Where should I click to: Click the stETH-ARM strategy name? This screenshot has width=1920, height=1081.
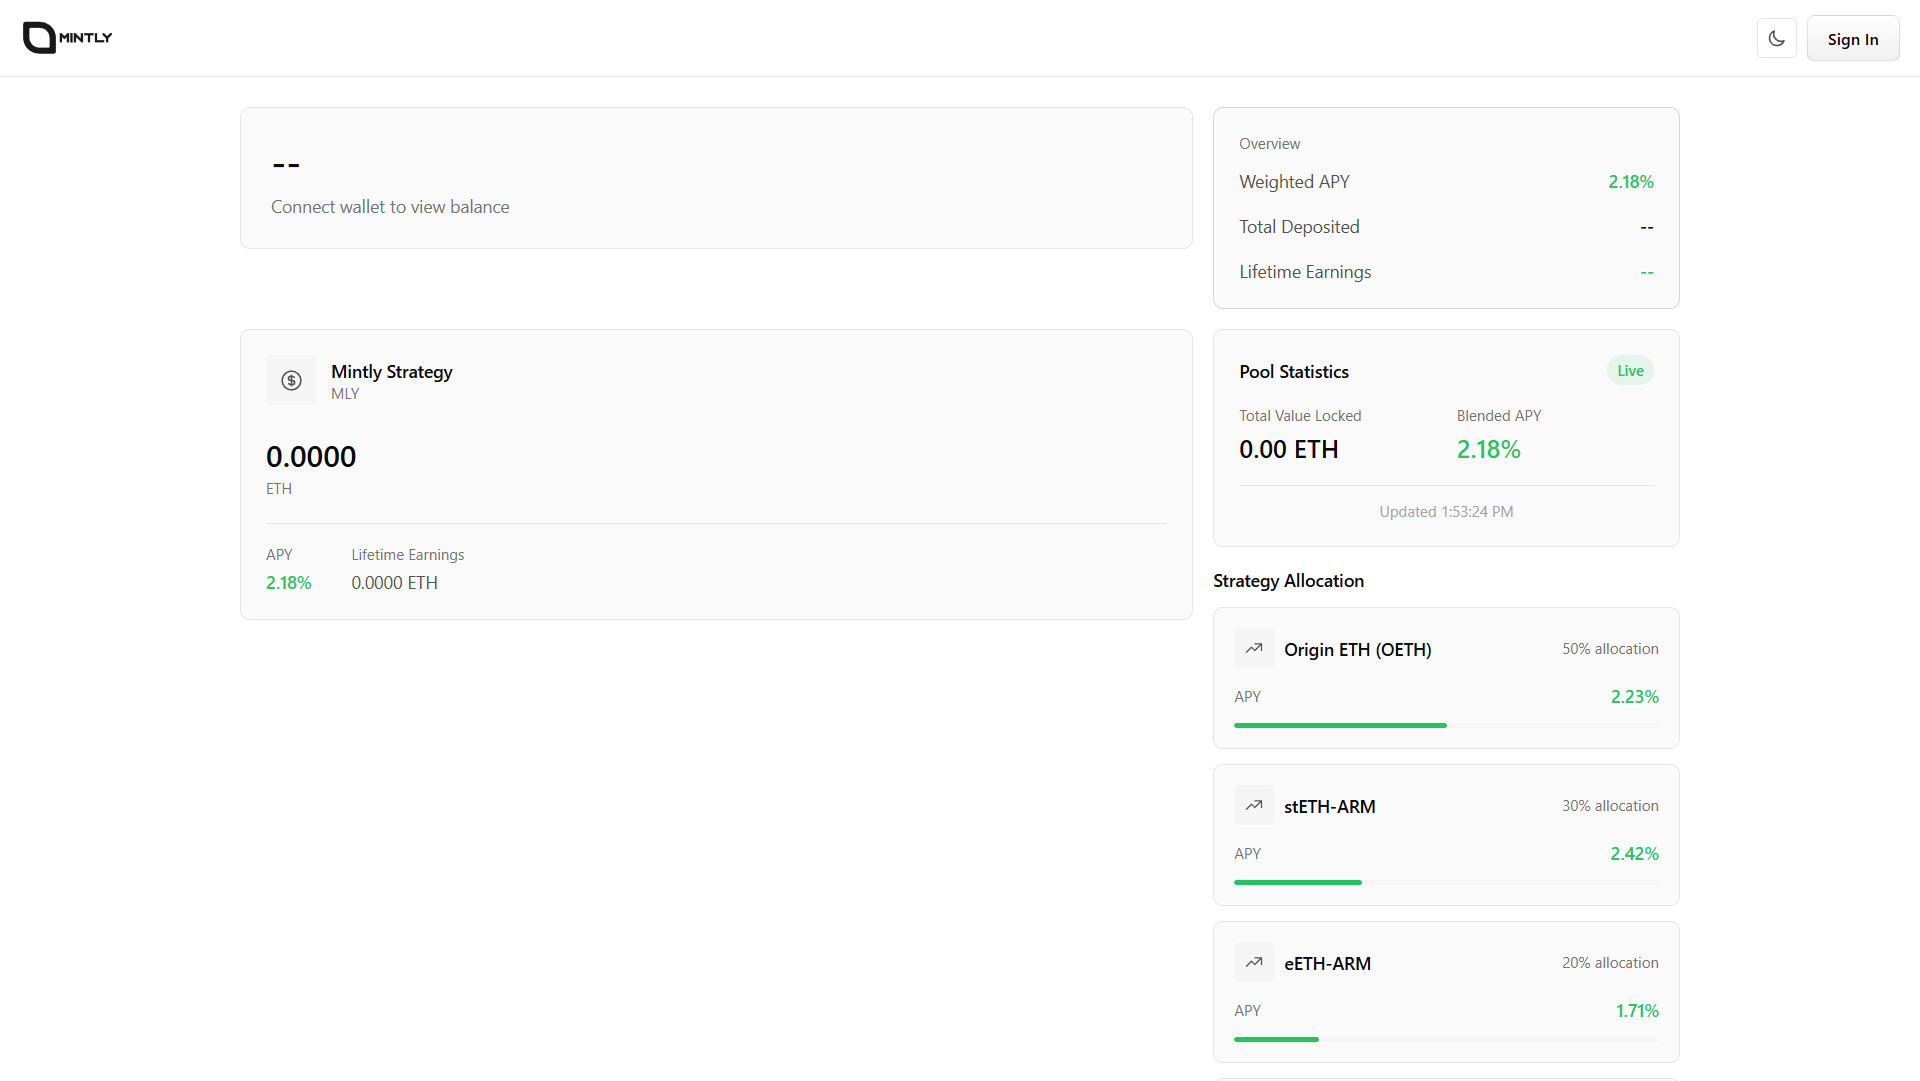(1330, 807)
